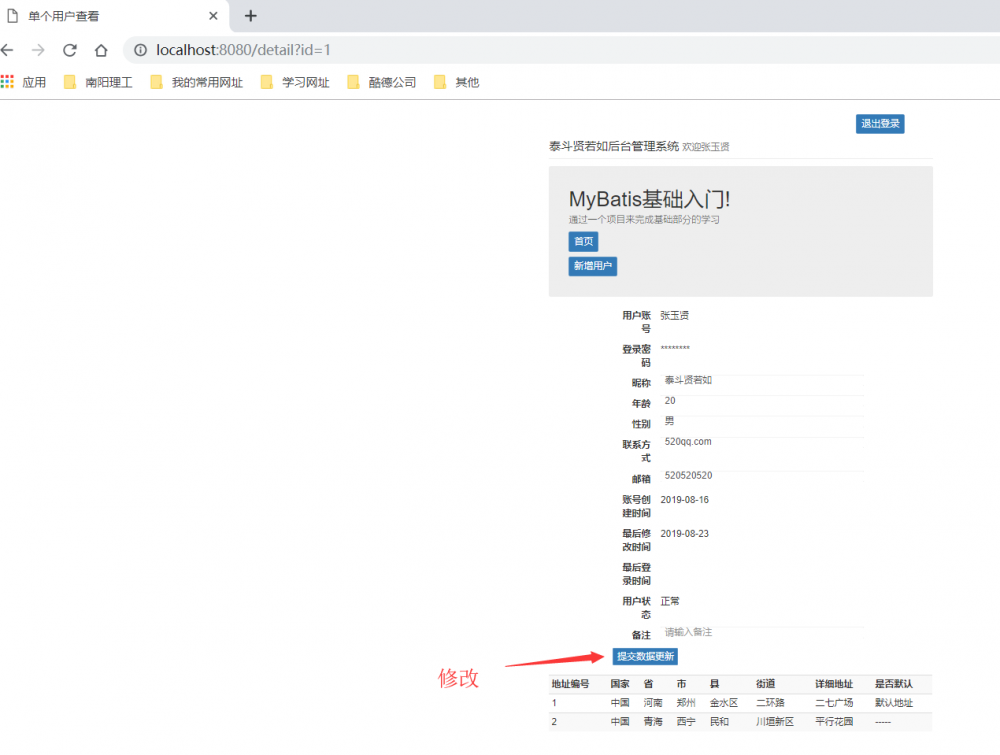This screenshot has width=1000, height=755.
Task: Click the back navigation arrow
Action: [8, 50]
